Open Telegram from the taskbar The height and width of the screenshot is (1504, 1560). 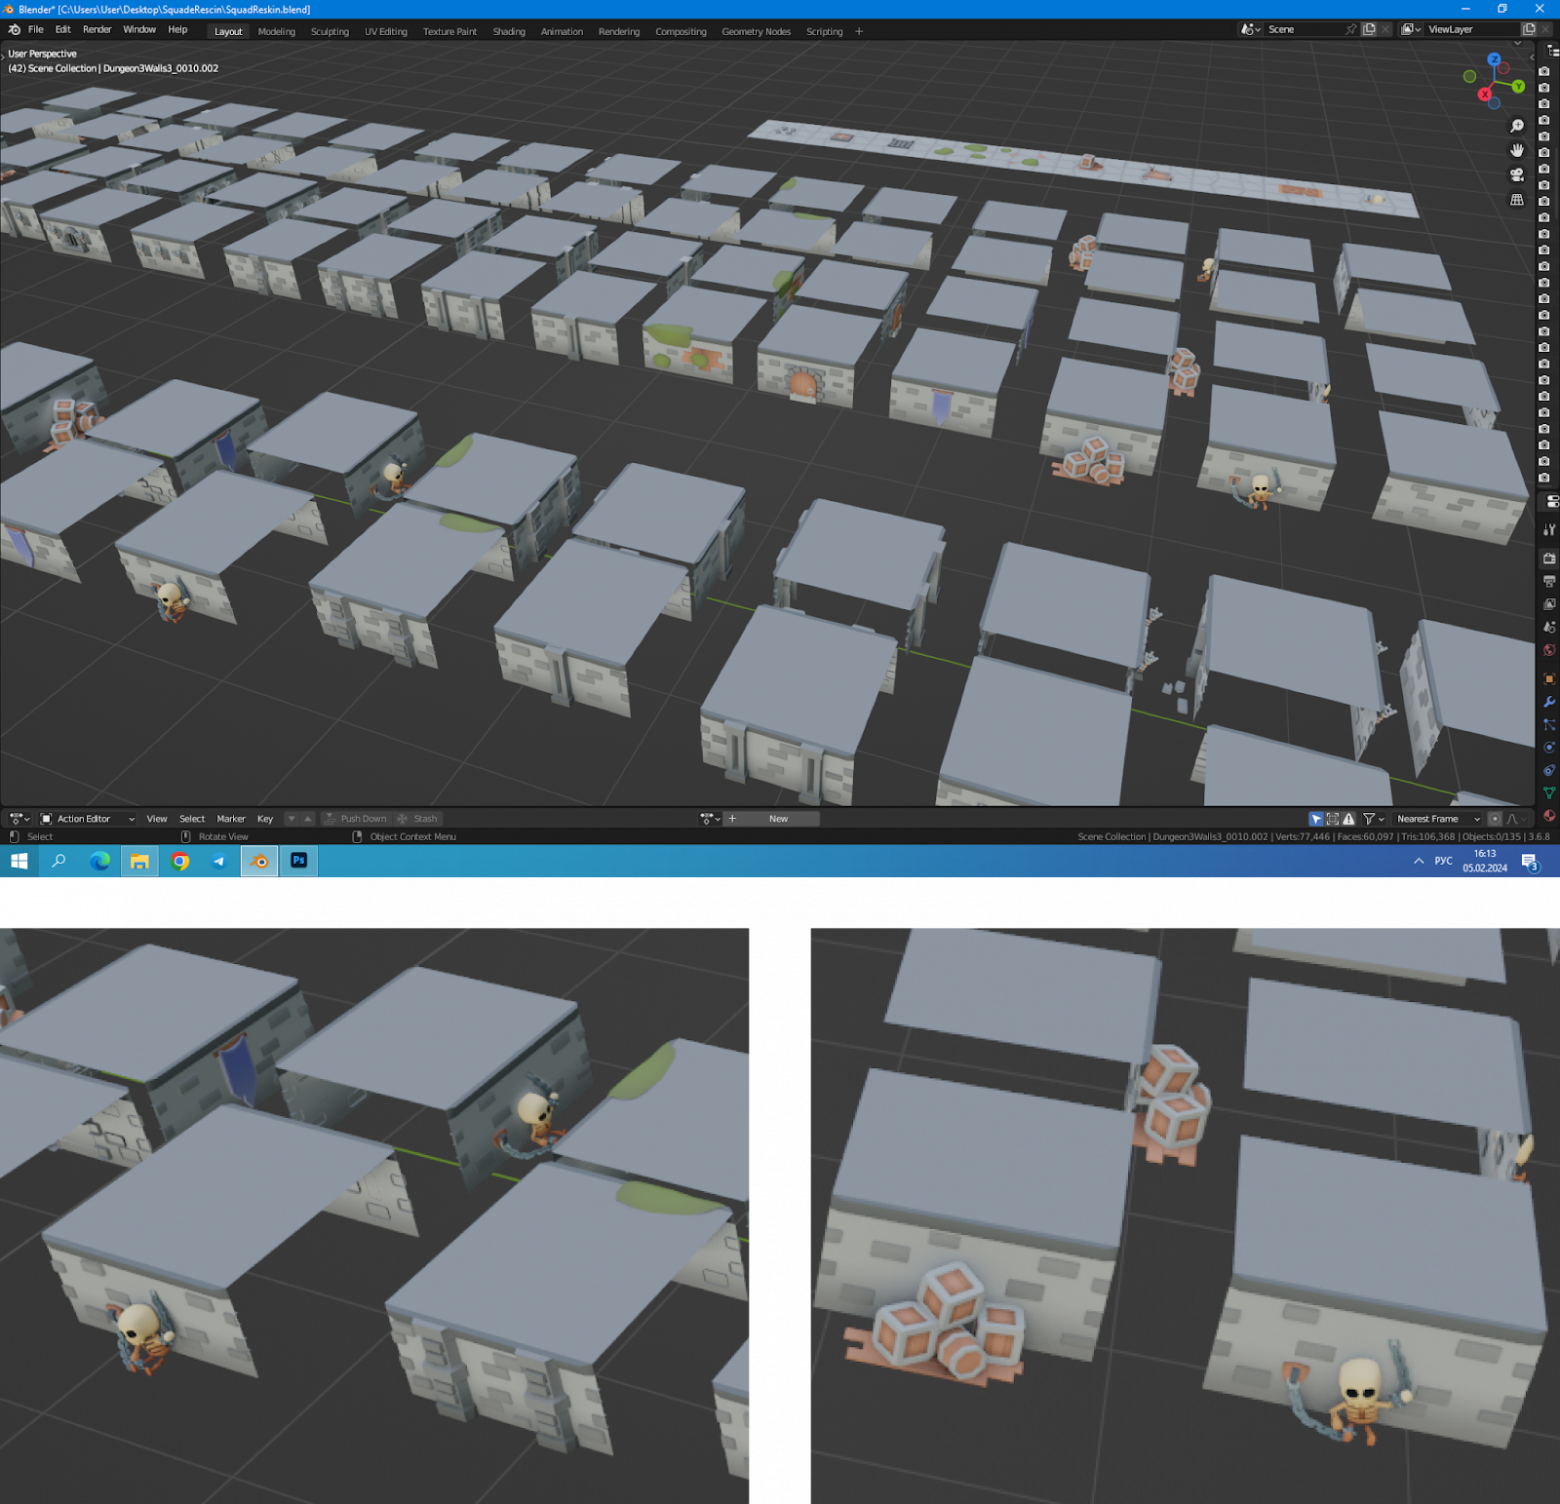(x=219, y=861)
